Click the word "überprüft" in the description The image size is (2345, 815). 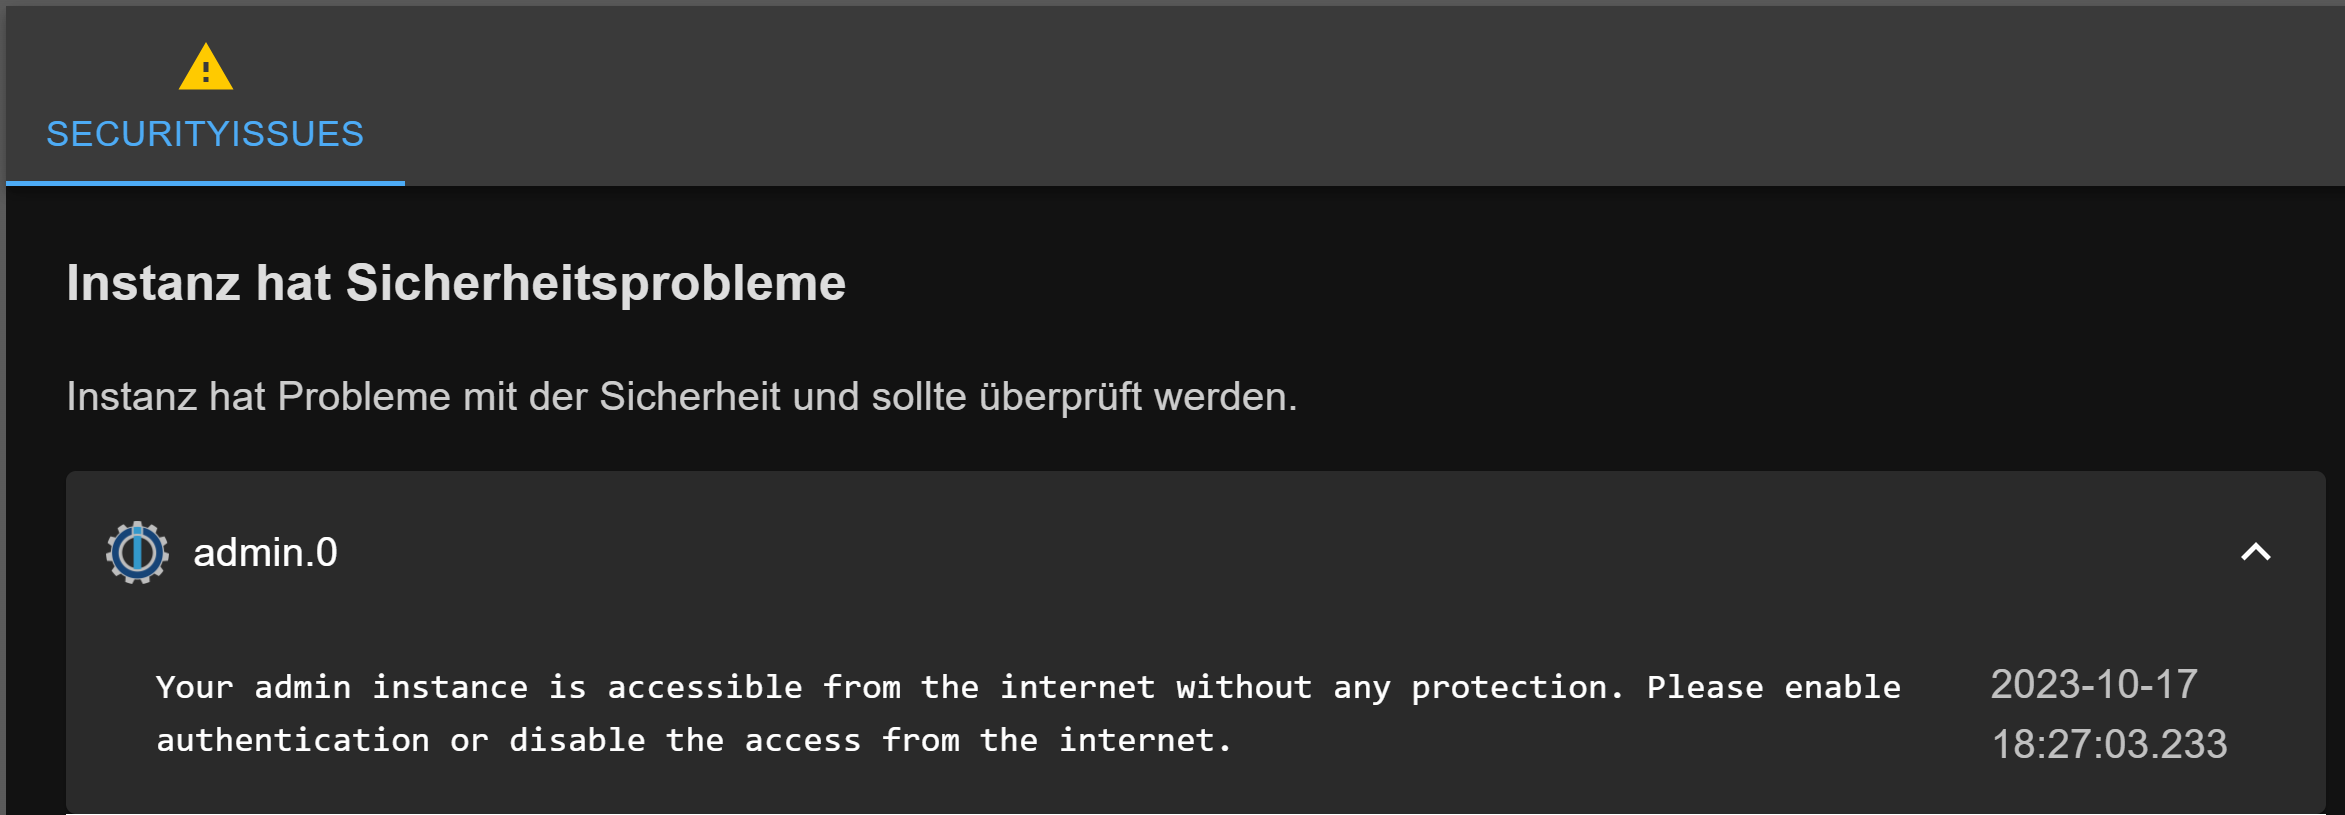click(x=1060, y=397)
